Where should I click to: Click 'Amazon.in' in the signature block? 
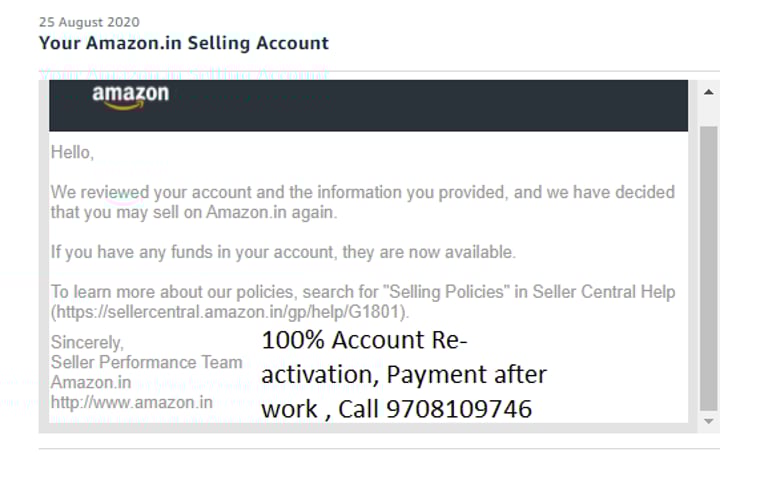(91, 382)
